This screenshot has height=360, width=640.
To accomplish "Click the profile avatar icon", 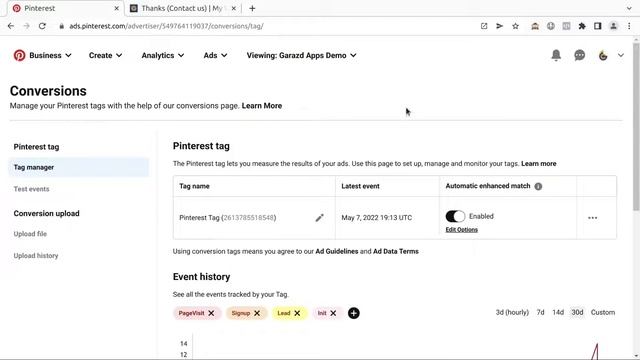I will pyautogui.click(x=603, y=55).
